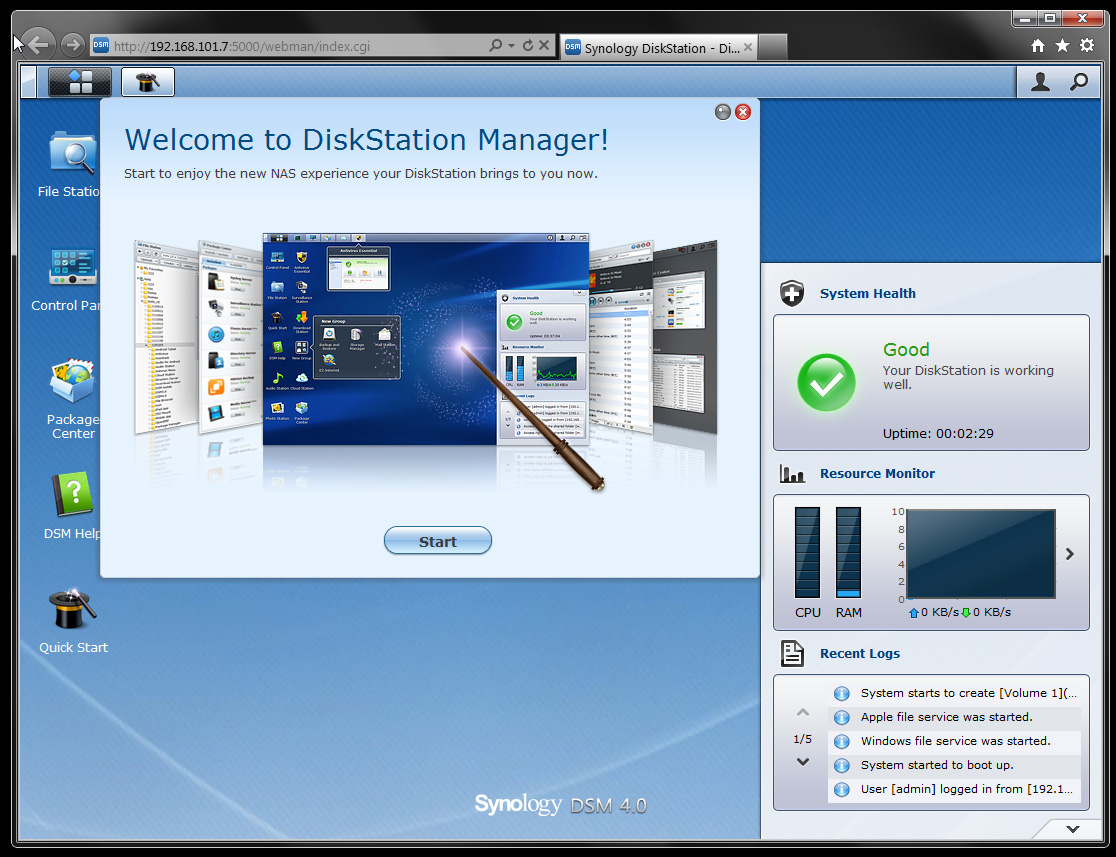Viewport: 1116px width, 857px height.
Task: Click the gray round button in Welcome dialog
Action: coord(722,112)
